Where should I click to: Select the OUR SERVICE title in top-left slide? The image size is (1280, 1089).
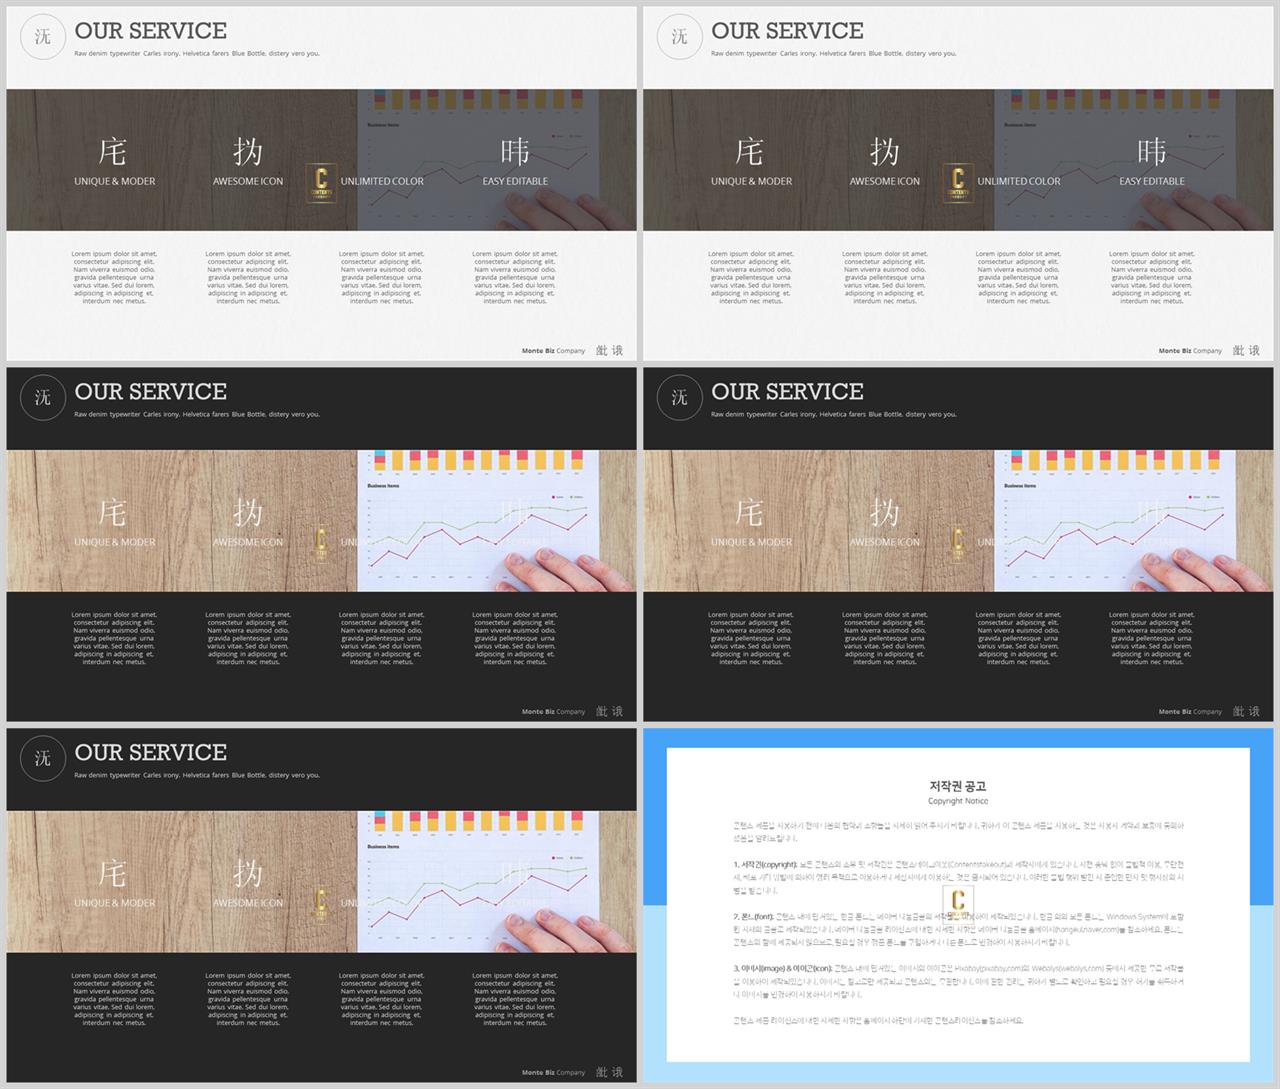pyautogui.click(x=151, y=31)
